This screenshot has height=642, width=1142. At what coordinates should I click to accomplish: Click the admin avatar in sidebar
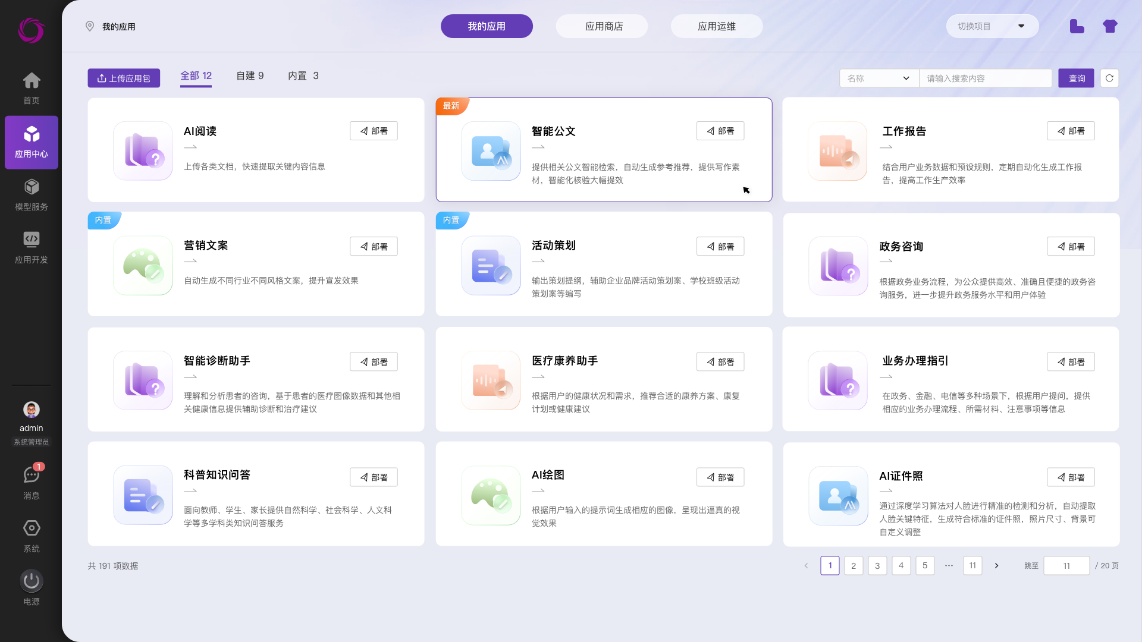pyautogui.click(x=31, y=410)
